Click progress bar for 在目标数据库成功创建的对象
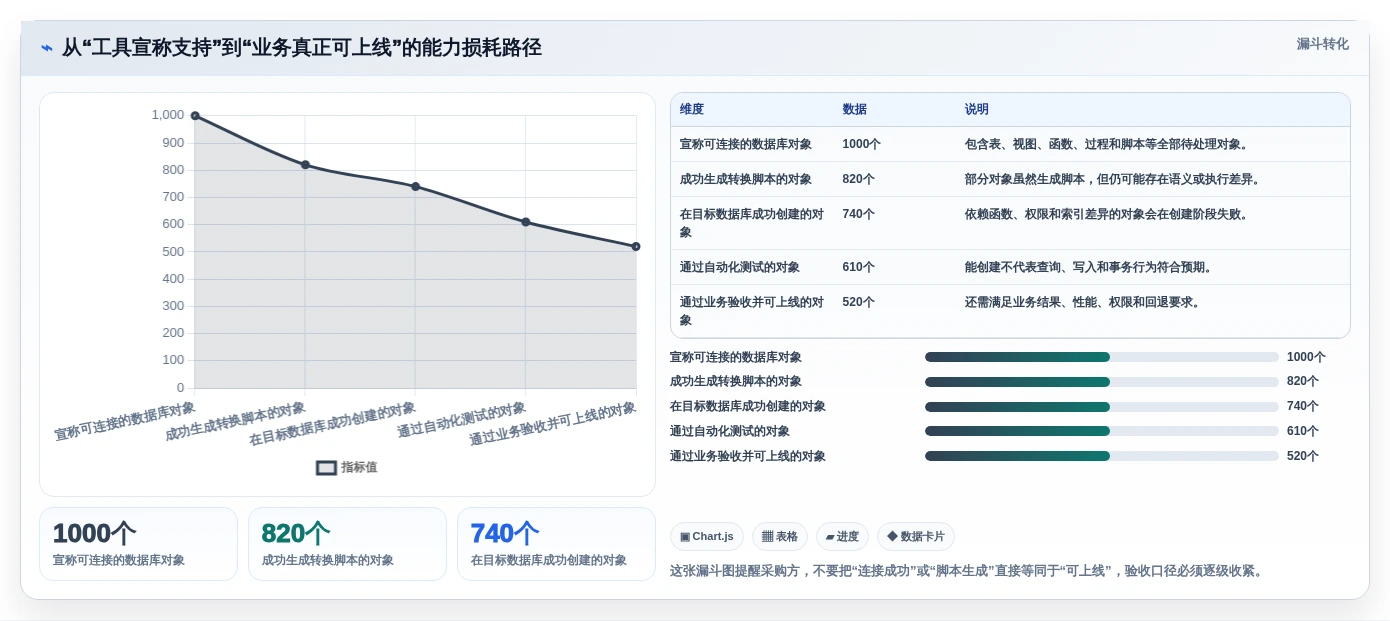The height and width of the screenshot is (621, 1390). coord(1101,407)
